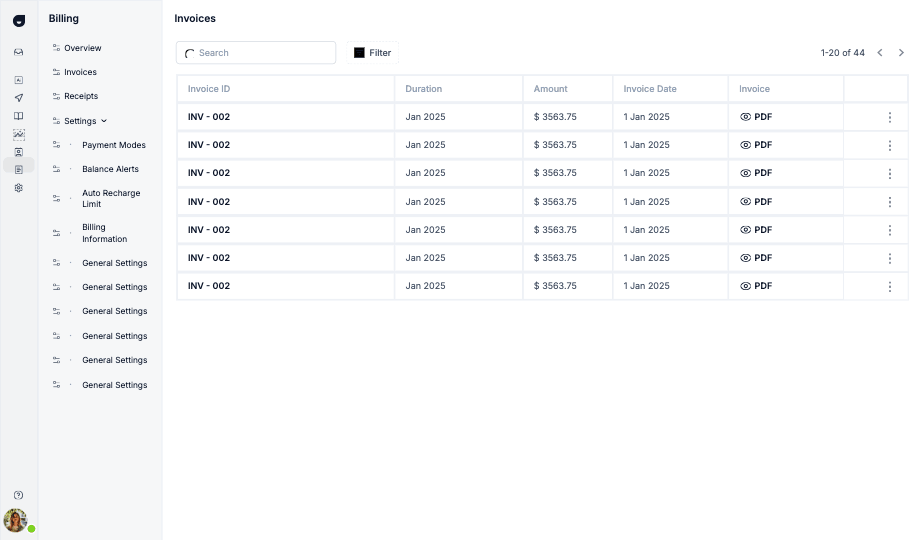Click the sliders icon beside Billing Information
This screenshot has height=540, width=924.
tap(57, 233)
